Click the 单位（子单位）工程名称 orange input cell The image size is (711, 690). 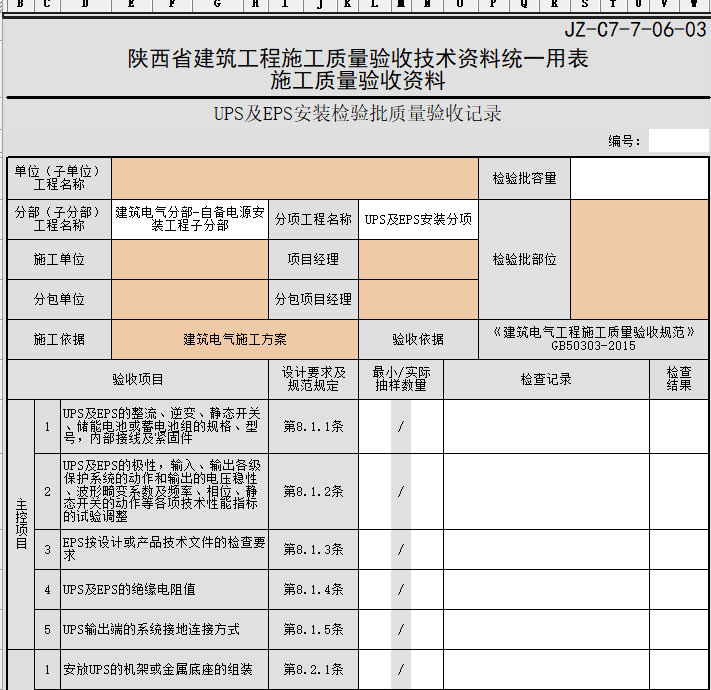point(295,179)
